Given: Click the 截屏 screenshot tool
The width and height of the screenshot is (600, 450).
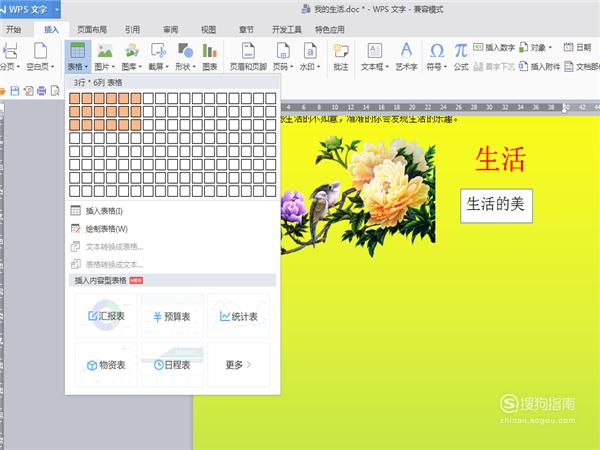Looking at the screenshot, I should point(158,57).
